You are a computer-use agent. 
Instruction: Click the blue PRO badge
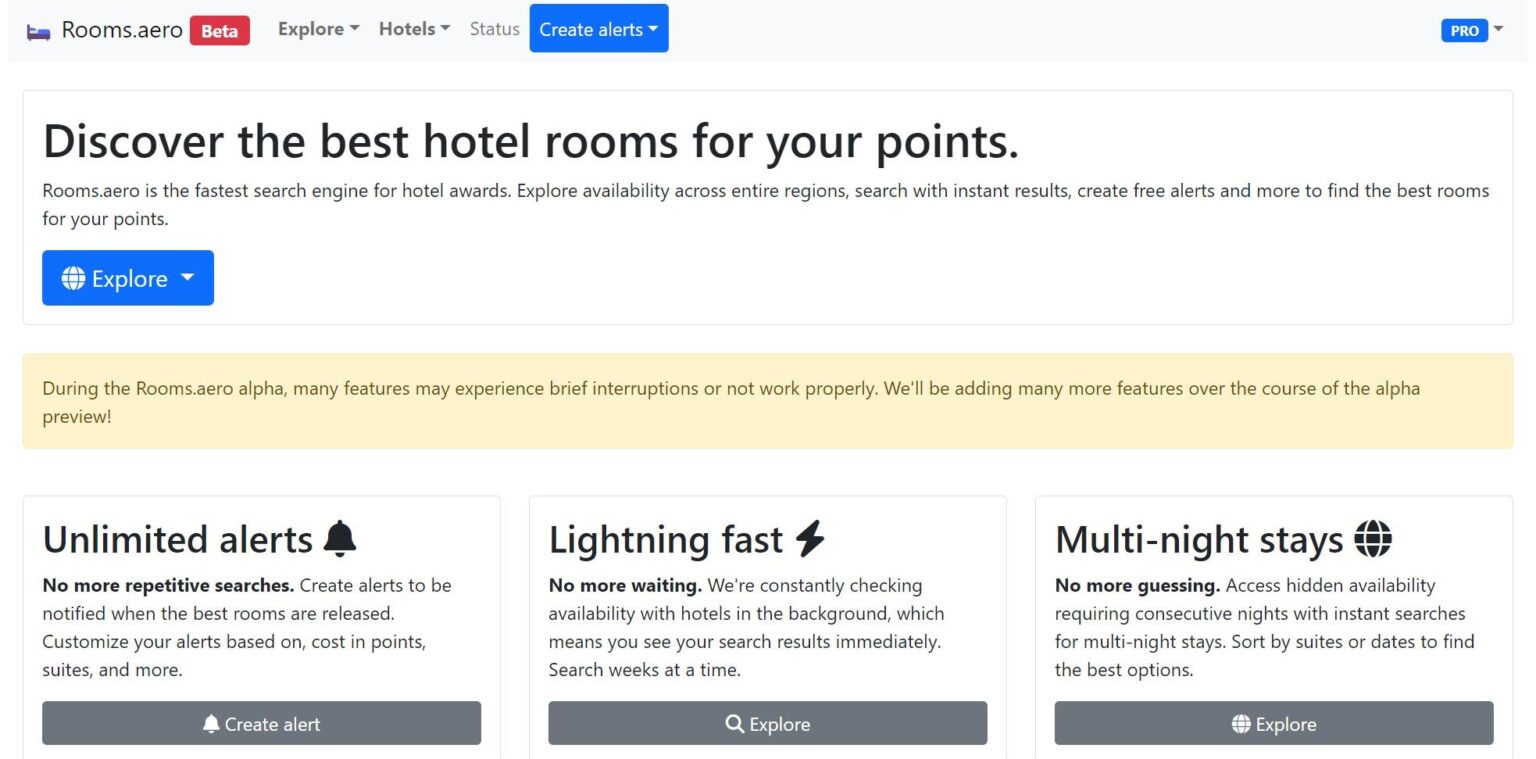1464,30
